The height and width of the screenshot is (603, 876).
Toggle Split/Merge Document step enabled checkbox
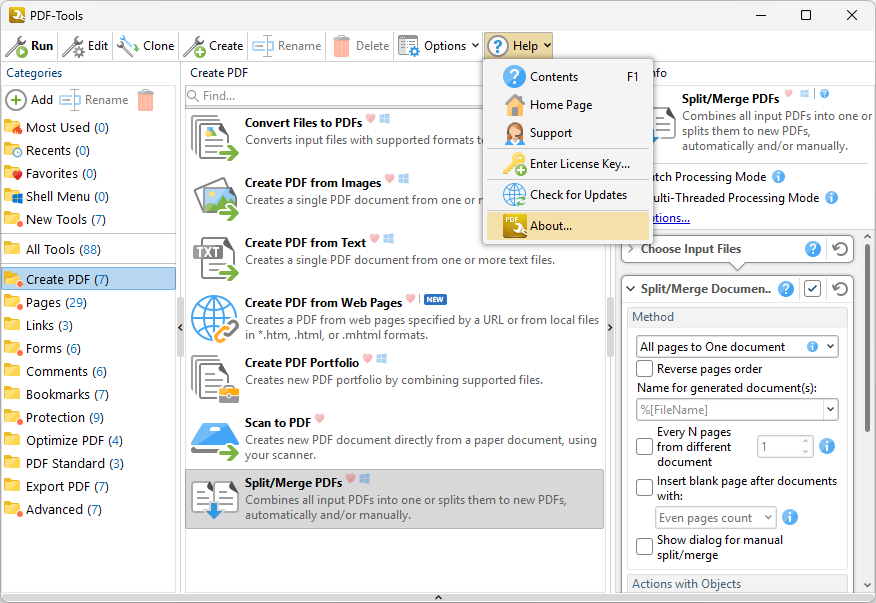[812, 289]
